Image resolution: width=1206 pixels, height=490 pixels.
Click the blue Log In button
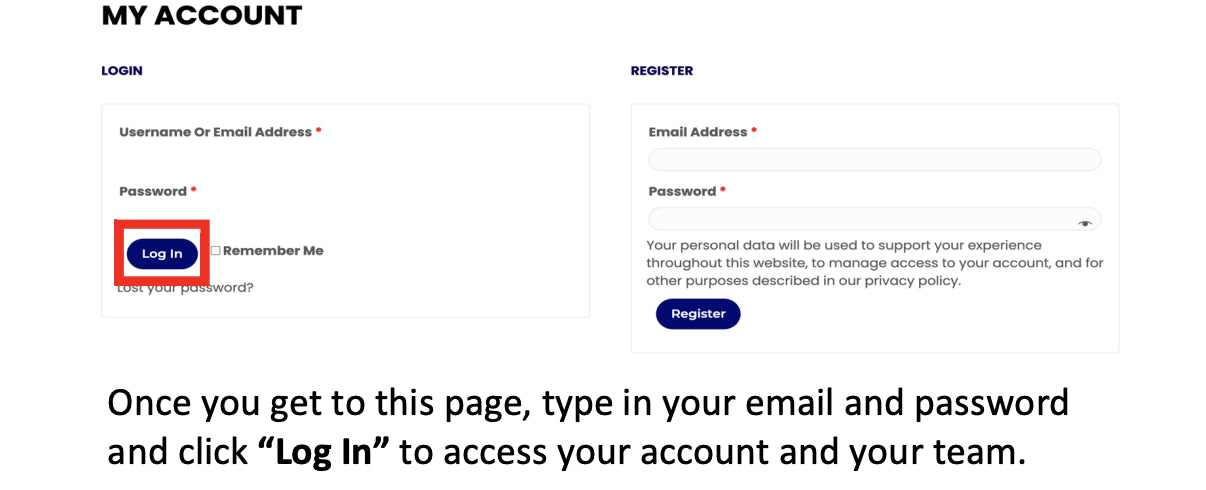[x=162, y=254]
